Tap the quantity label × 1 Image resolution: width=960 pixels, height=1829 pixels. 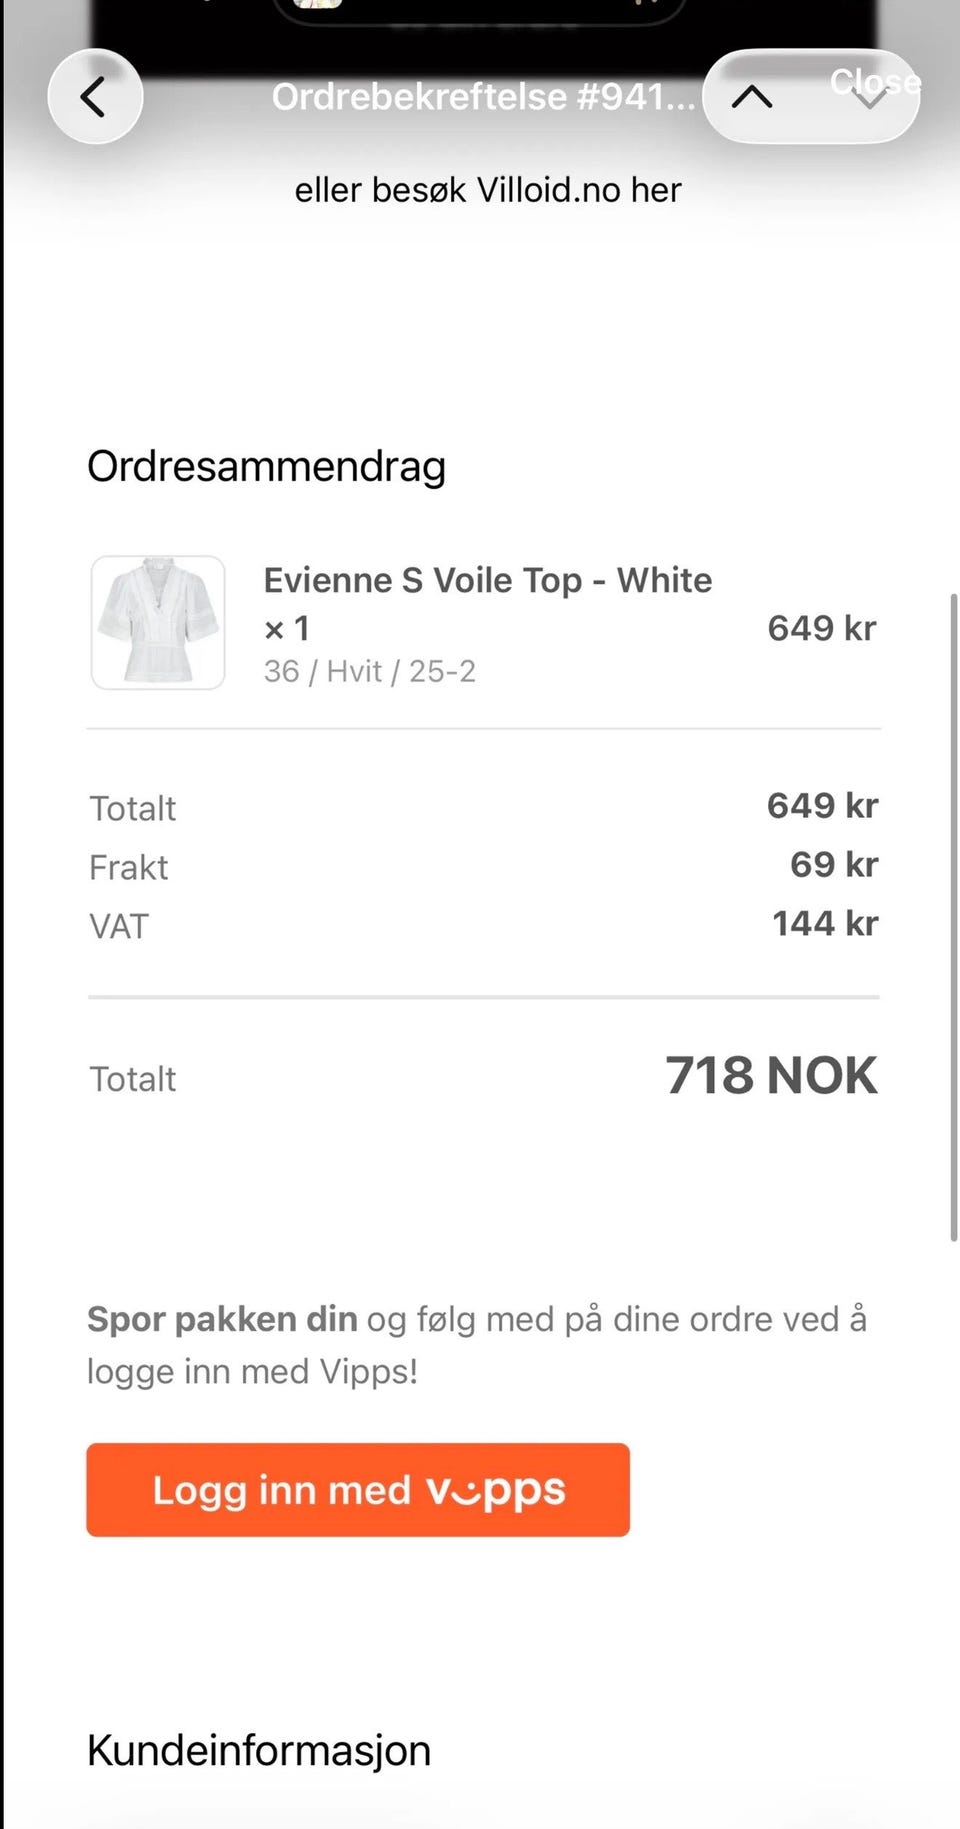coord(287,629)
